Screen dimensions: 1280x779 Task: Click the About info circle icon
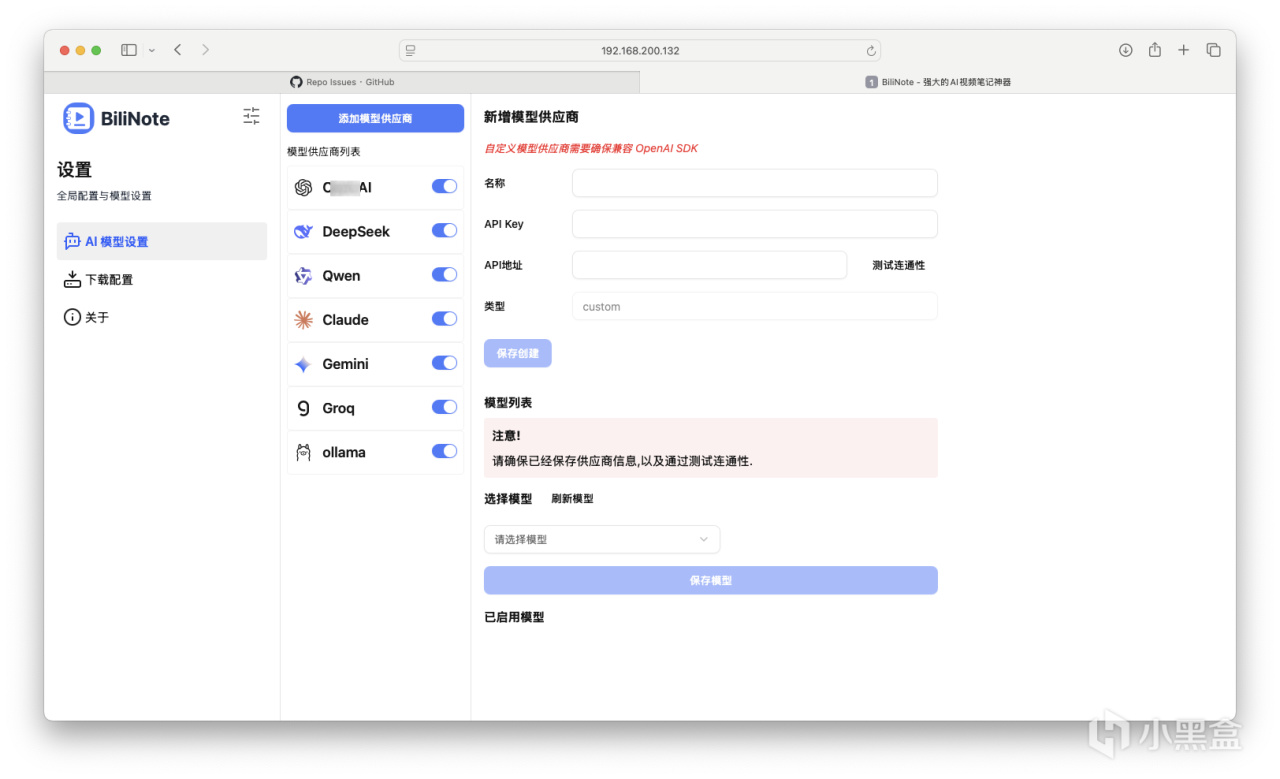point(72,317)
